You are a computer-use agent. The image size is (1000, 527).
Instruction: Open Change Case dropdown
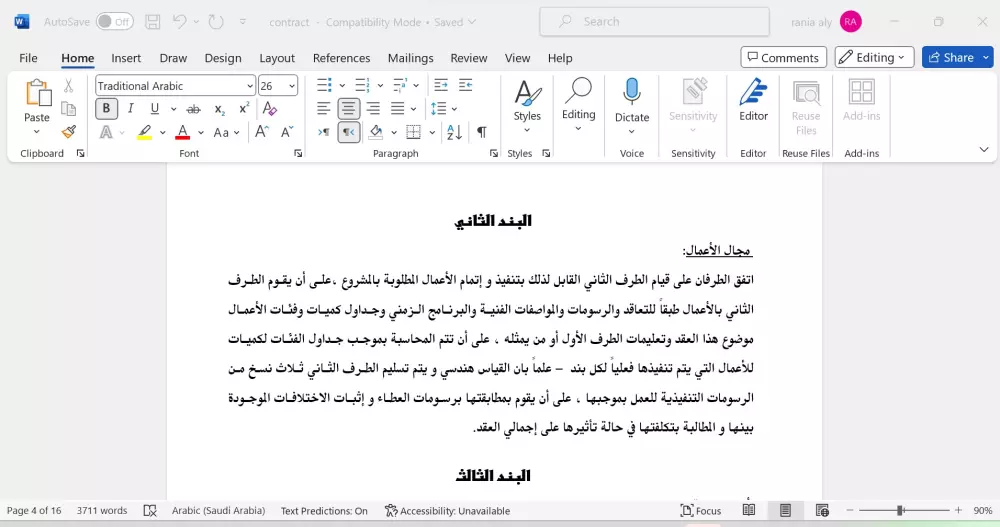[x=226, y=133]
